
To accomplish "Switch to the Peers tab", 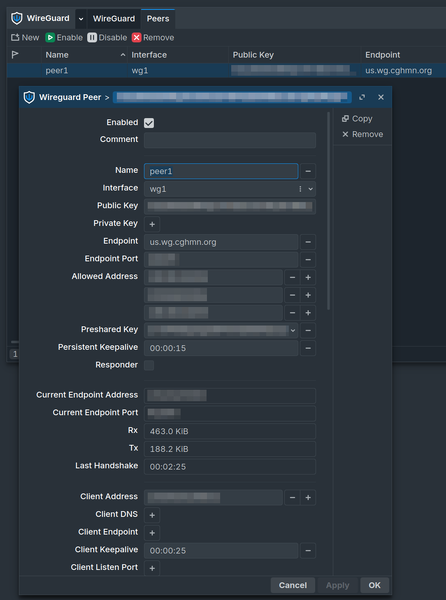I will pos(158,19).
